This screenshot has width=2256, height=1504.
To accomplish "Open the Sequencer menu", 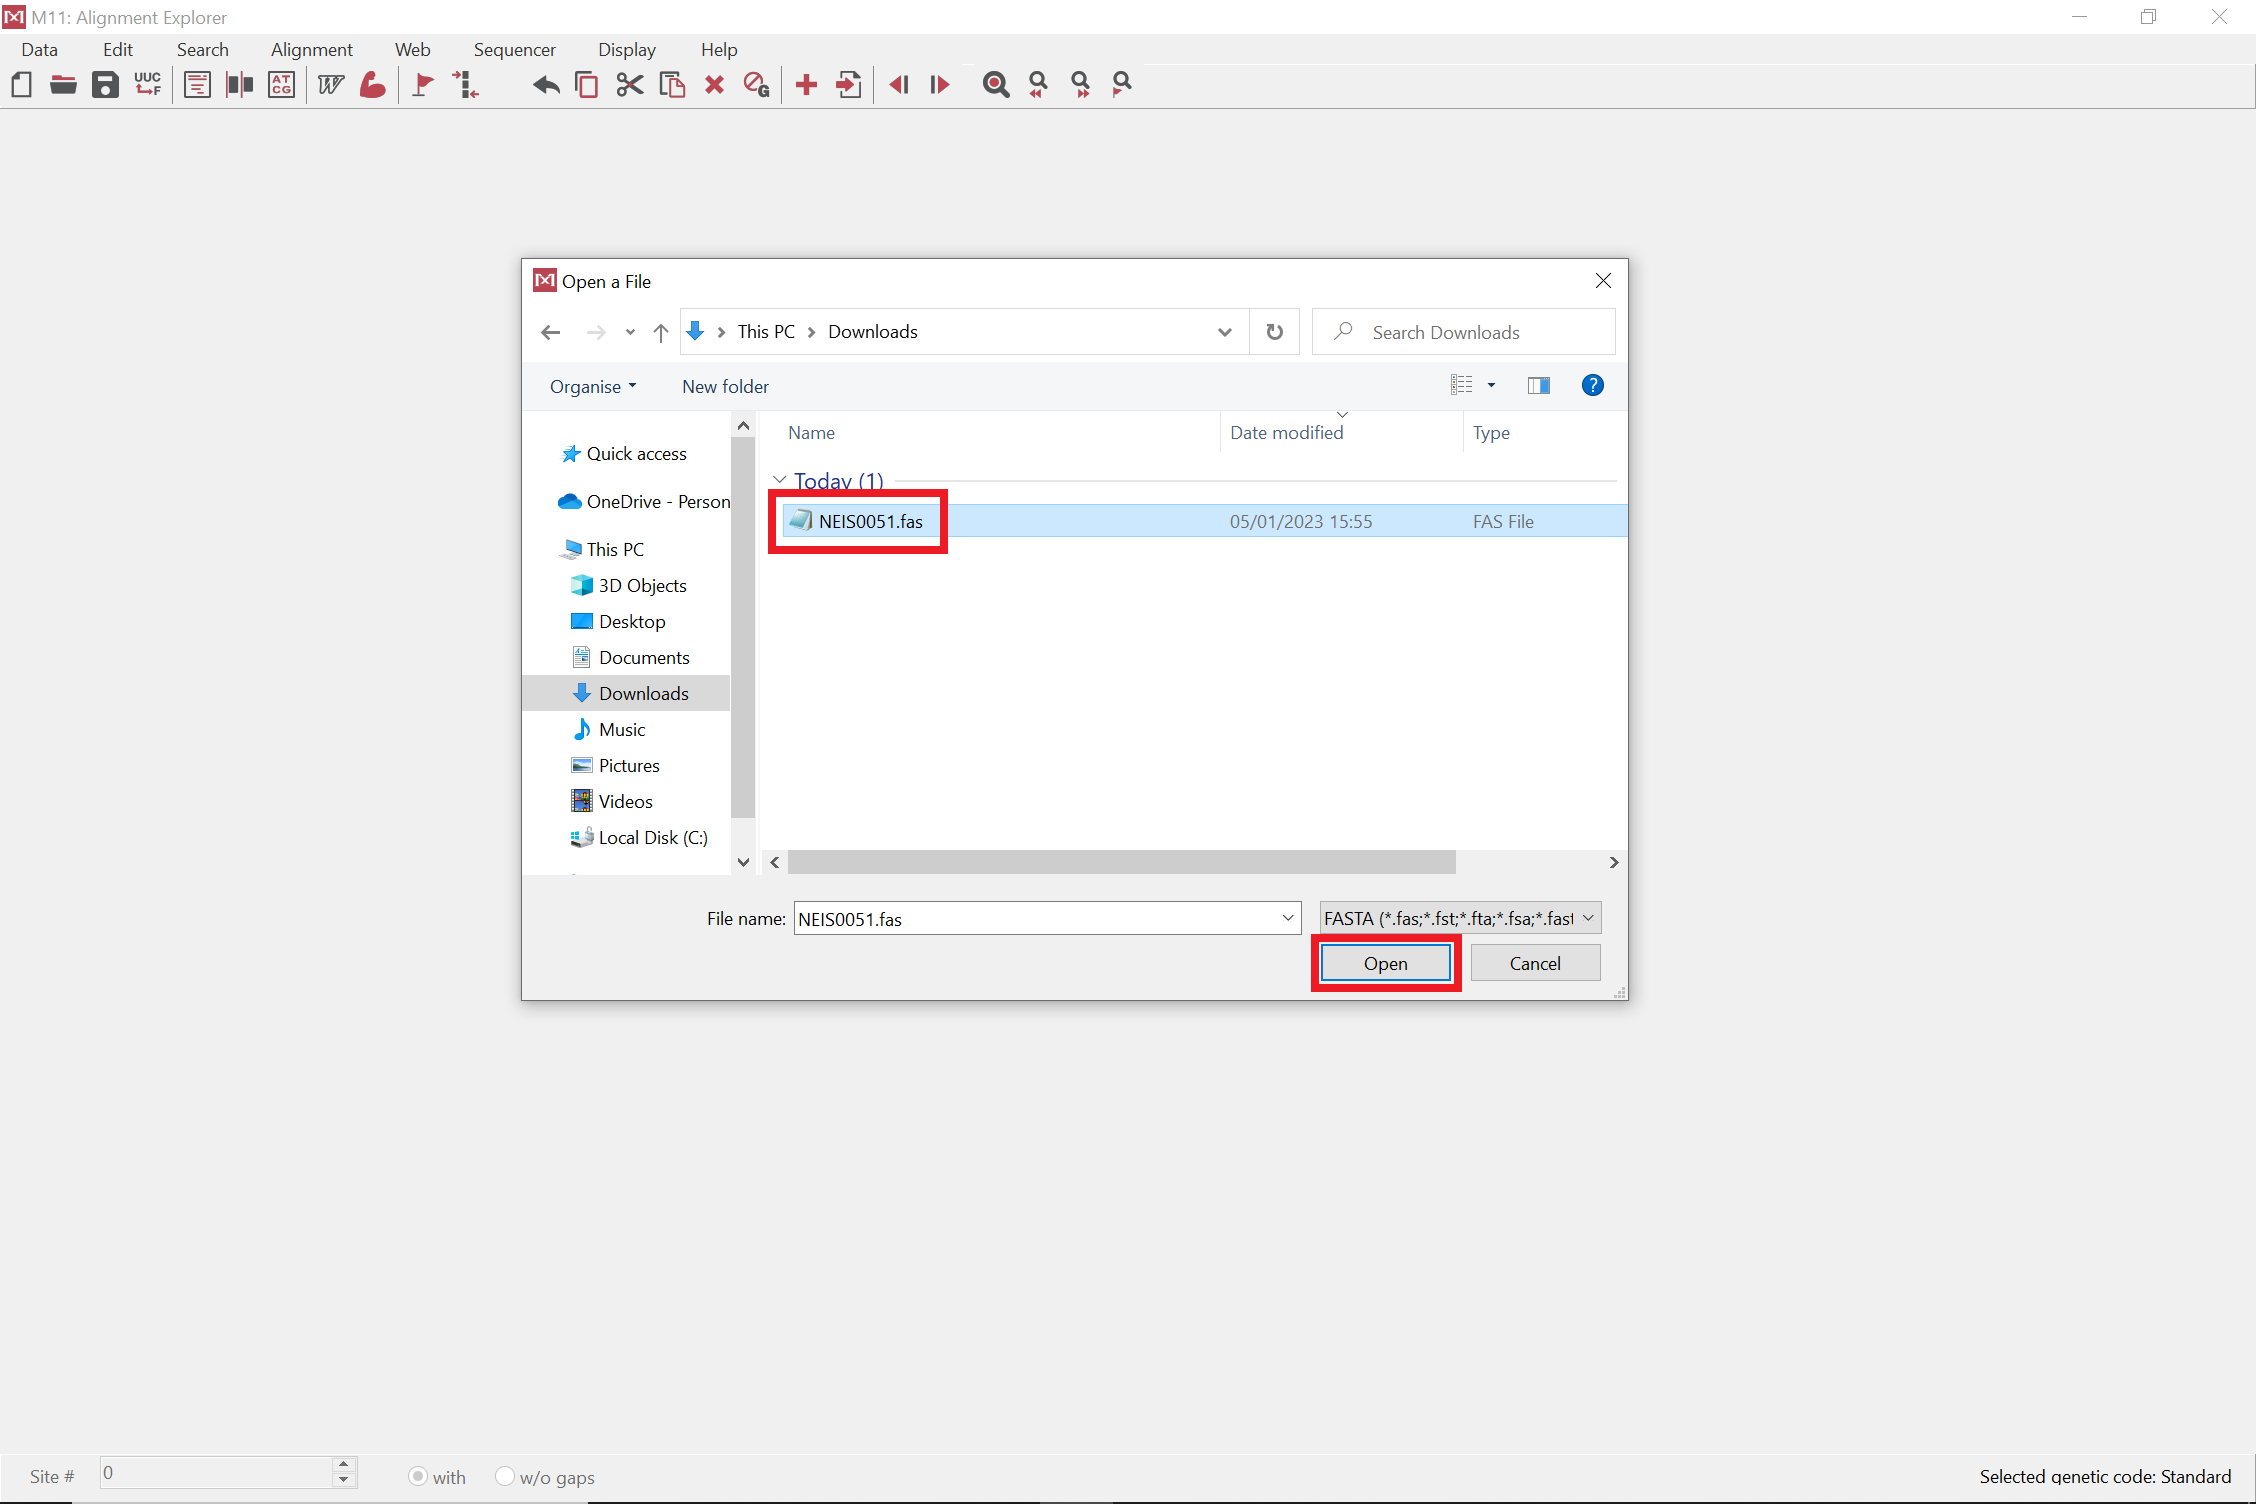I will pos(514,49).
